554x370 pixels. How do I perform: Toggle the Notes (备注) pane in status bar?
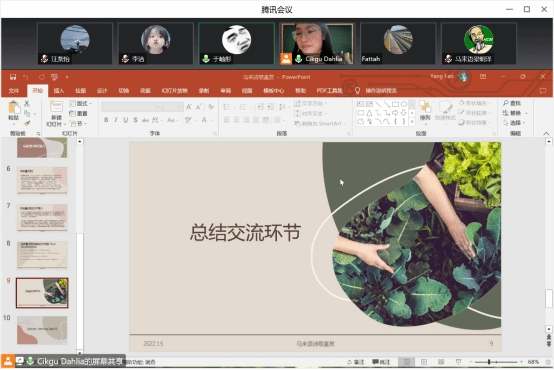tap(355, 362)
